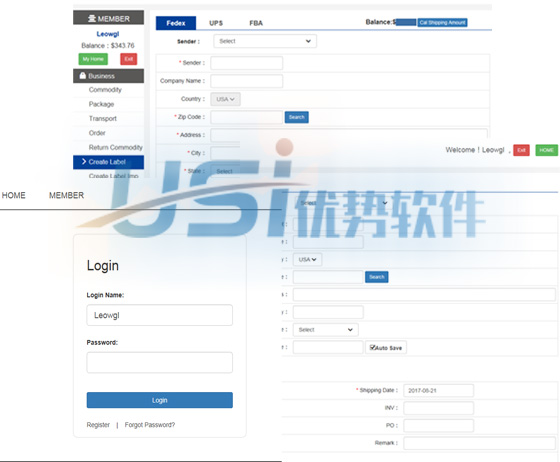The width and height of the screenshot is (560, 462).
Task: Open the Sender Select dropdown at top
Action: click(265, 41)
